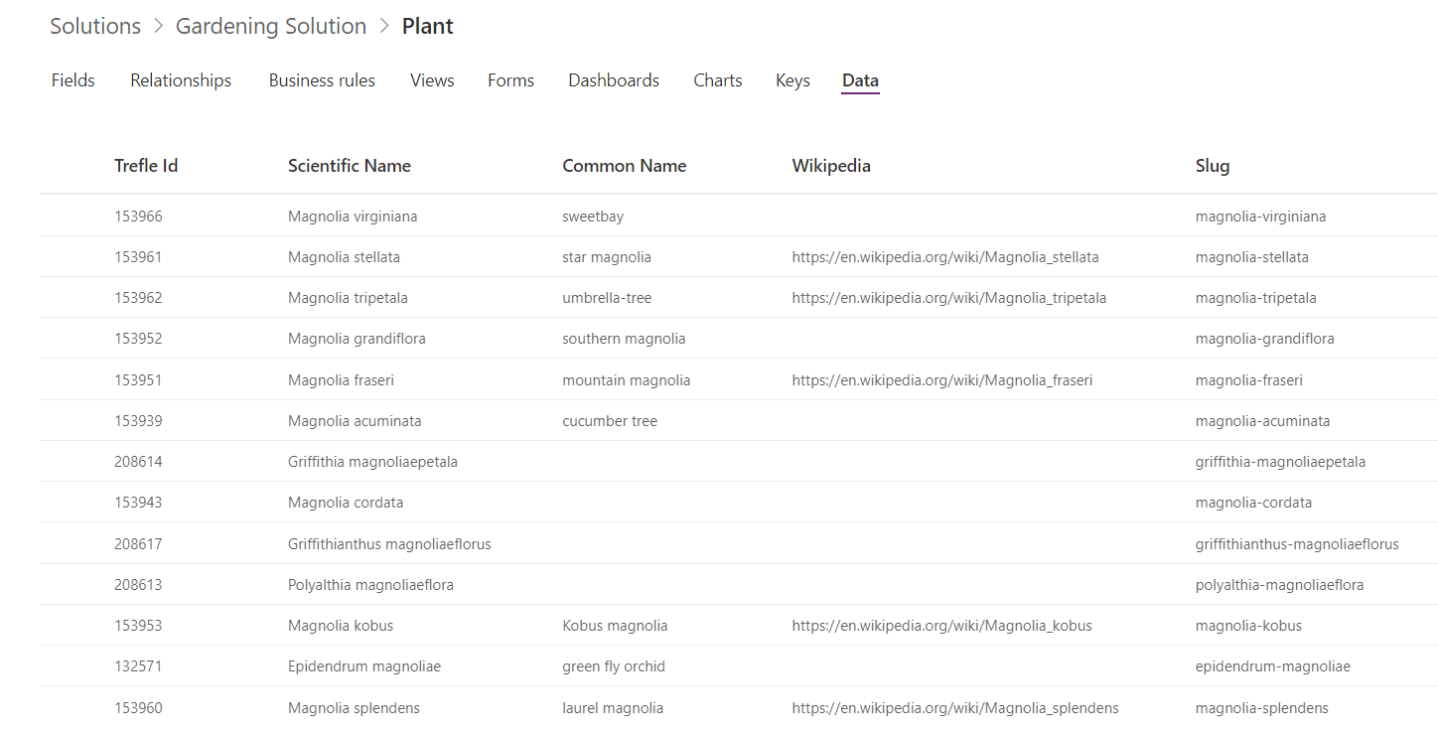Screen dimensions: 1438x732
Task: Select the southern magnolia common name
Action: tap(624, 339)
